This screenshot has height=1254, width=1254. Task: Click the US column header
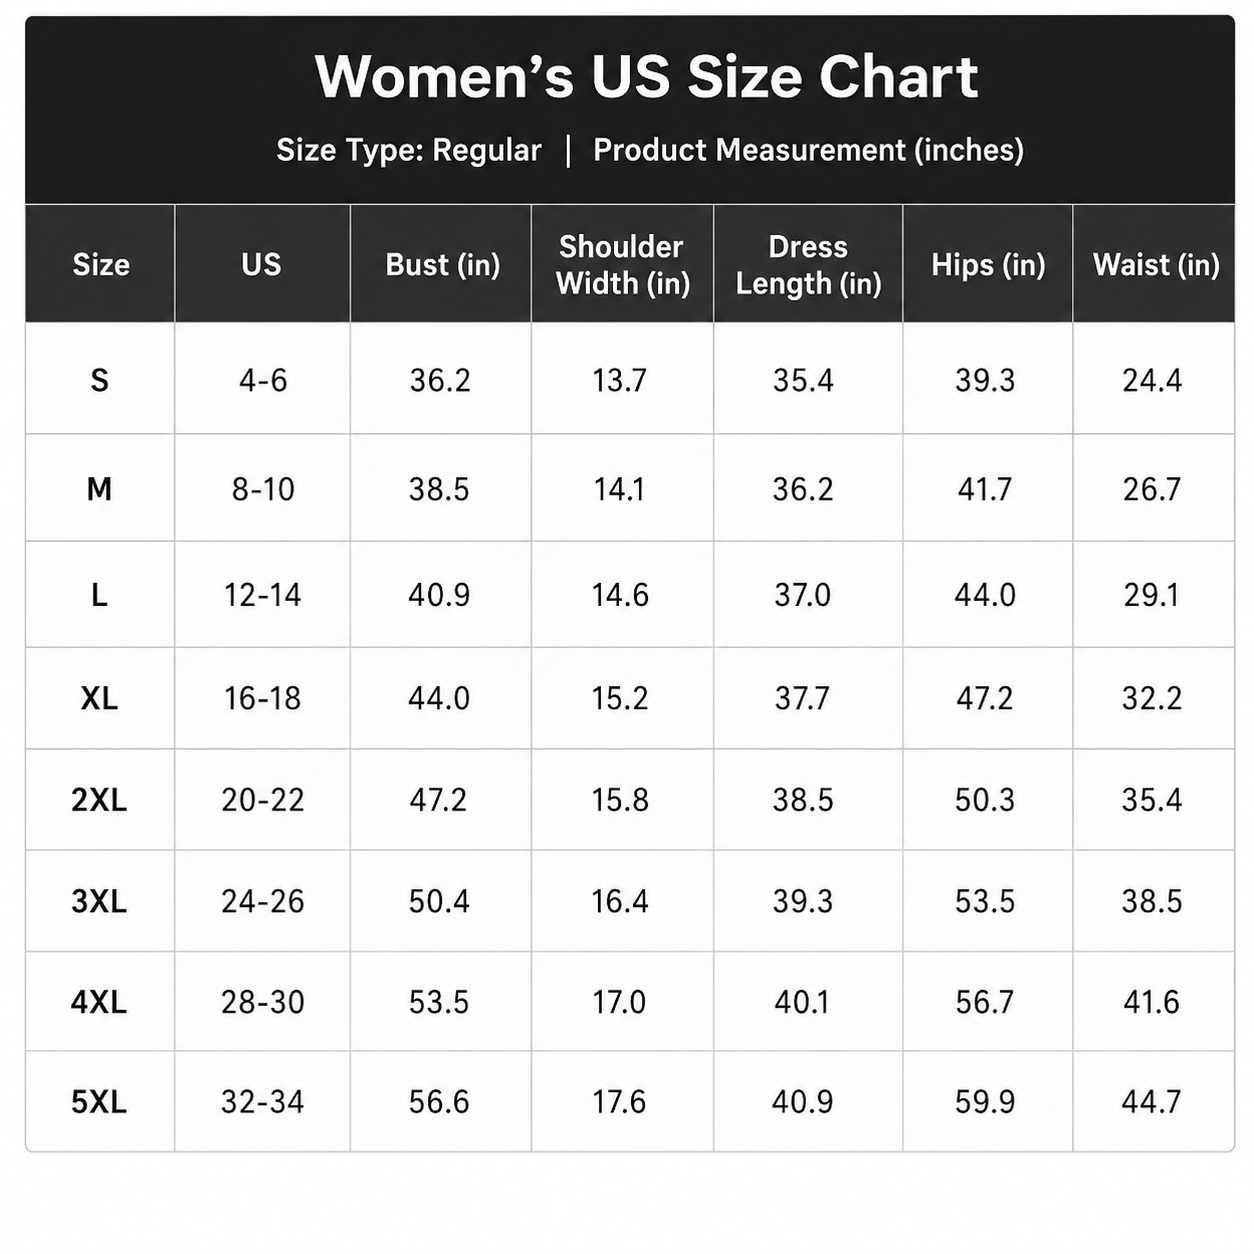pos(261,264)
